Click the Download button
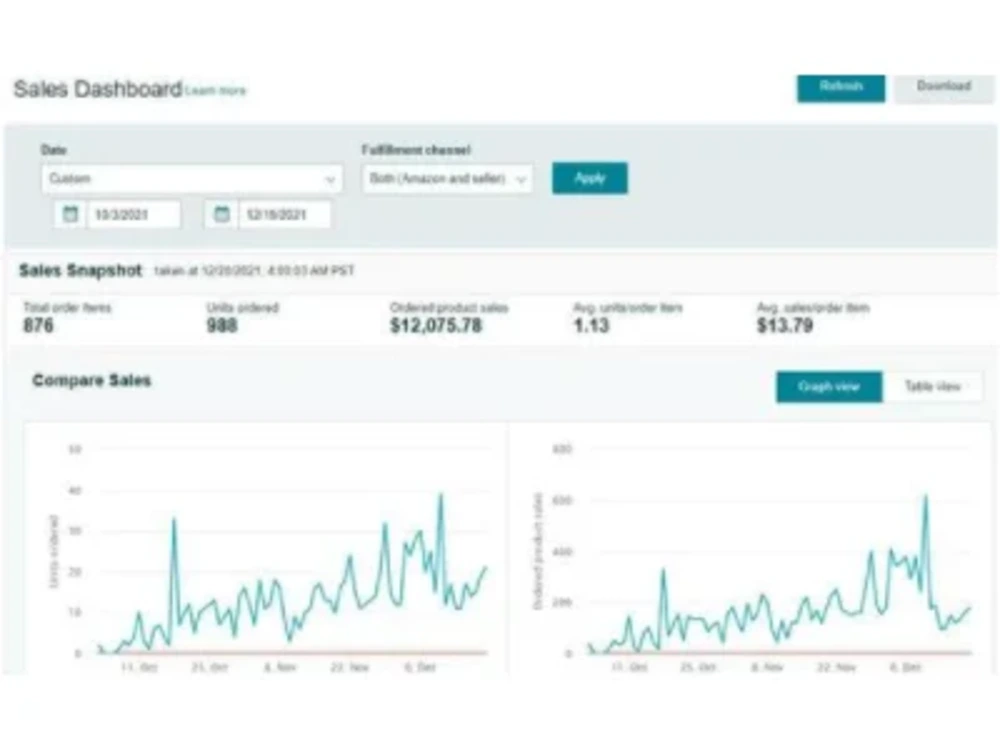Viewport: 1000px width, 750px height. tap(943, 88)
